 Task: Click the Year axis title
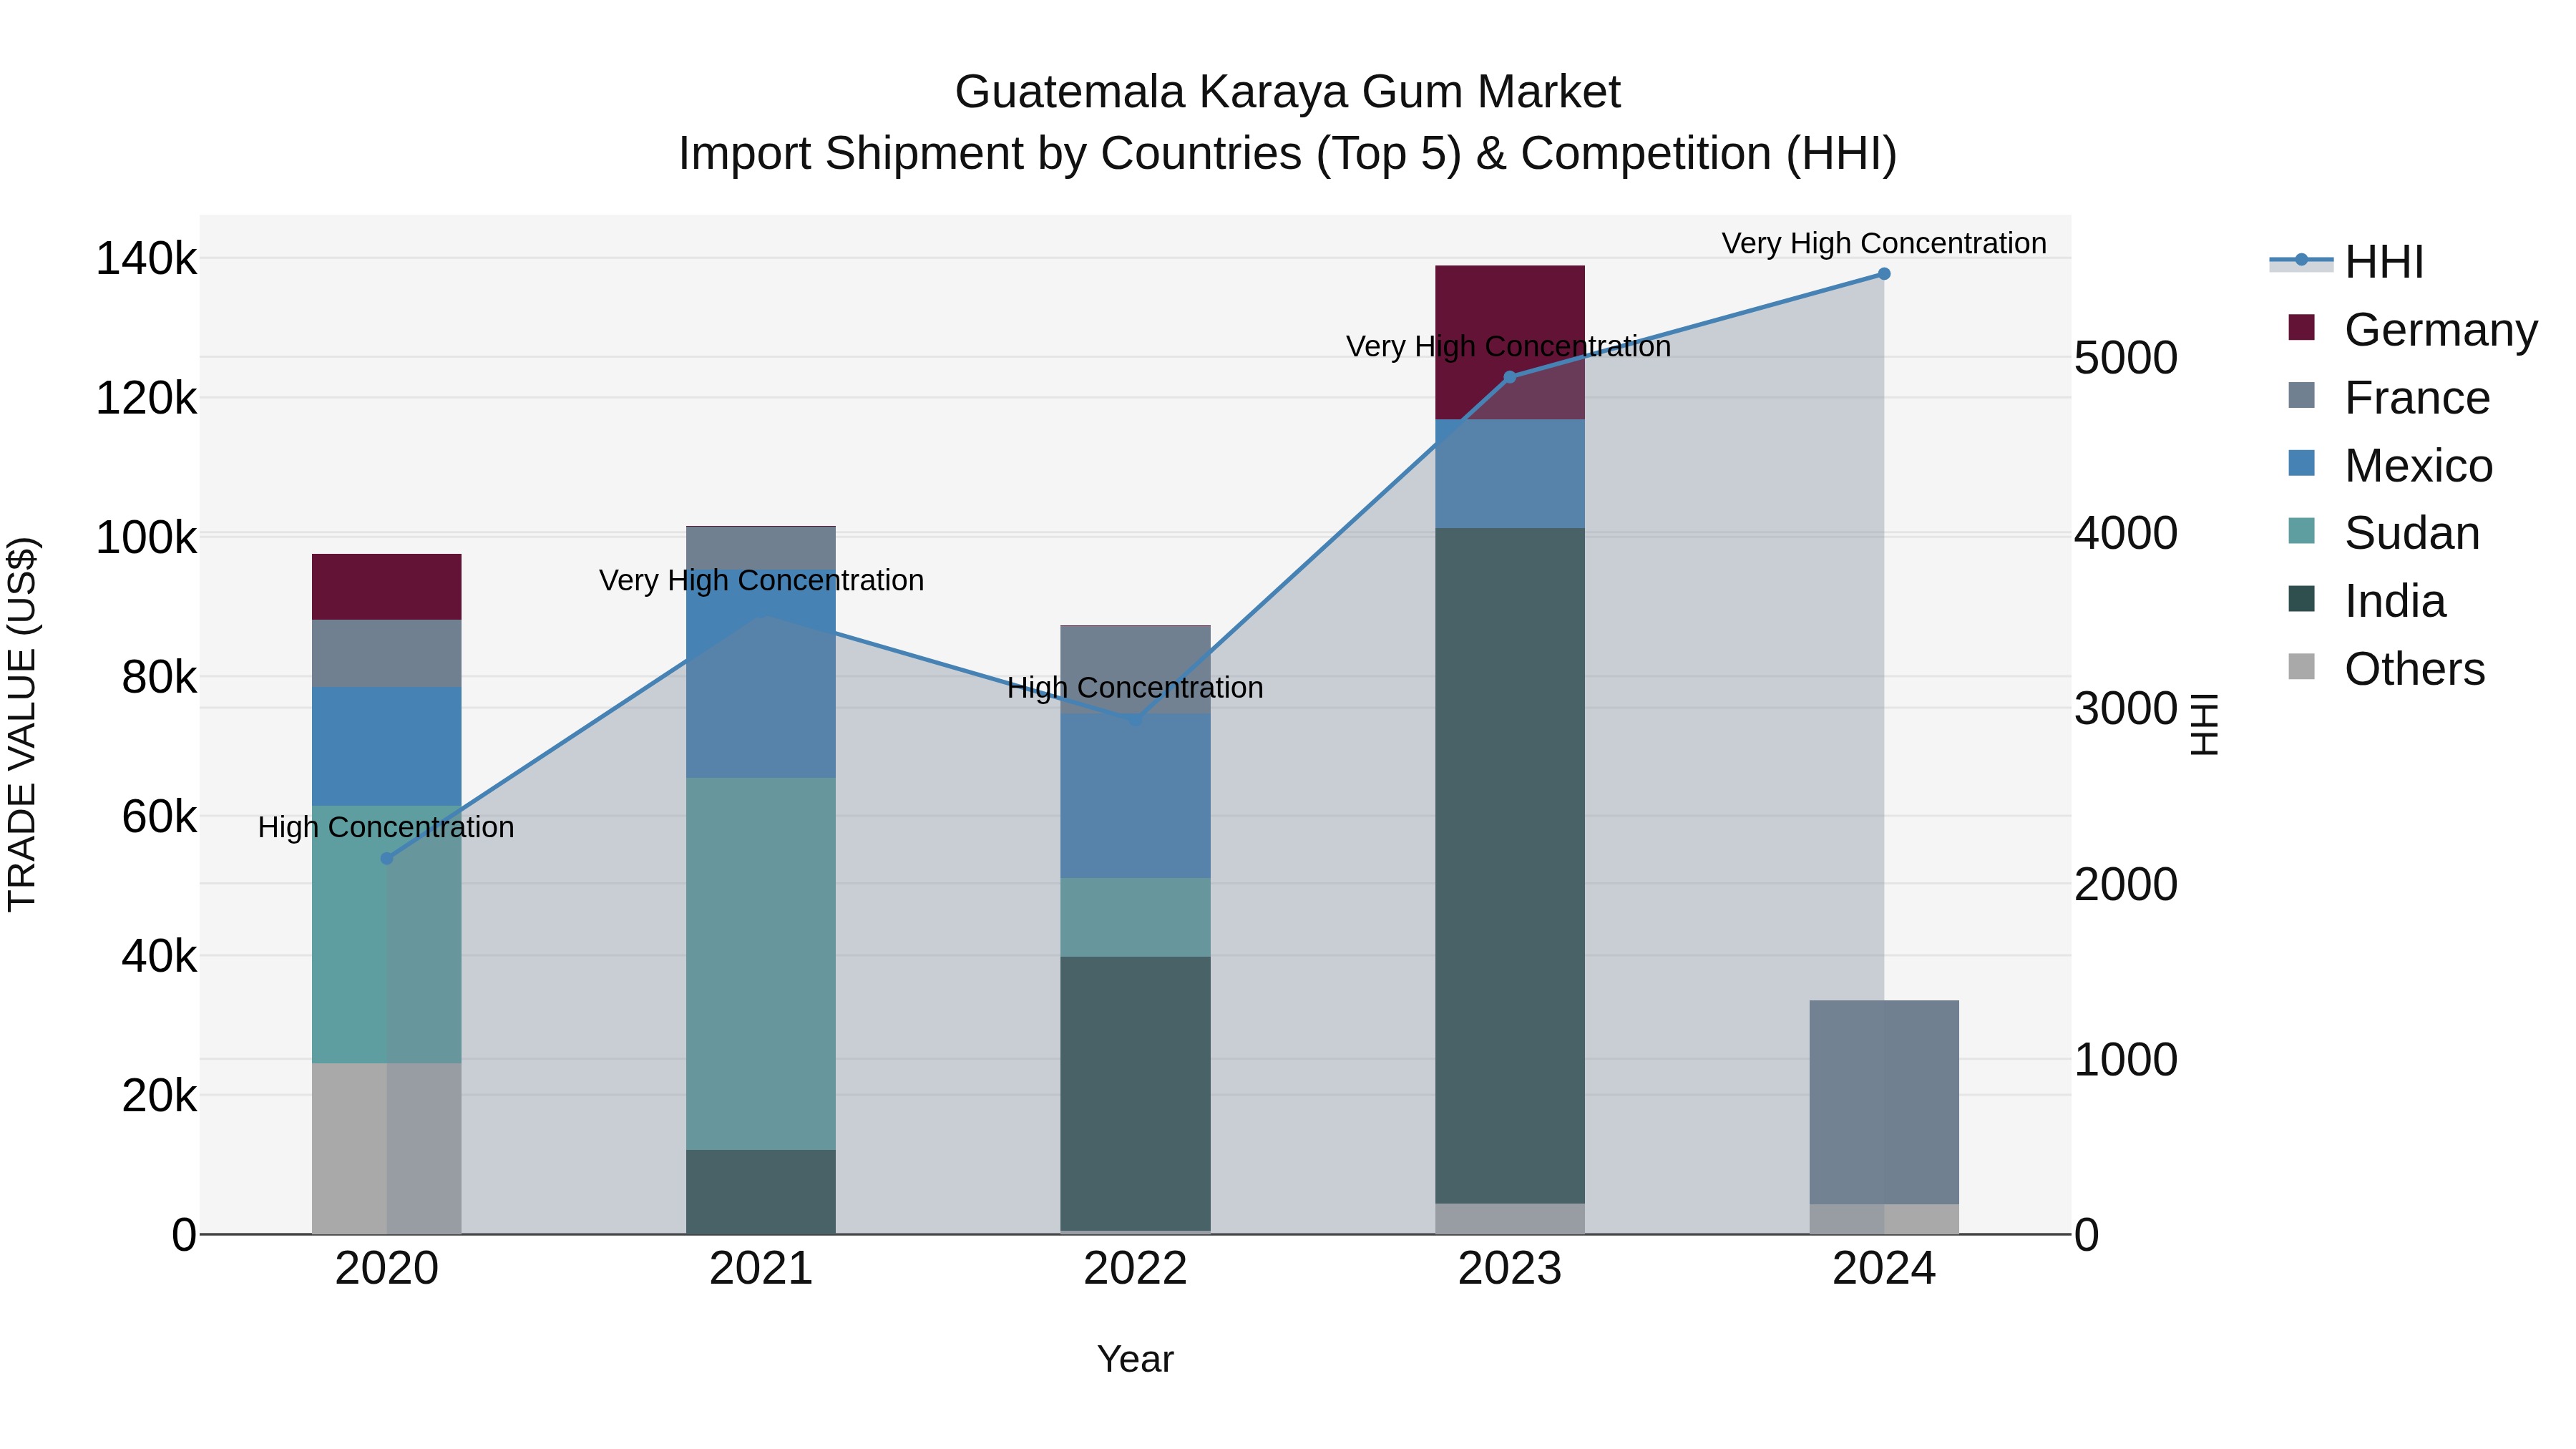pyautogui.click(x=1135, y=1359)
